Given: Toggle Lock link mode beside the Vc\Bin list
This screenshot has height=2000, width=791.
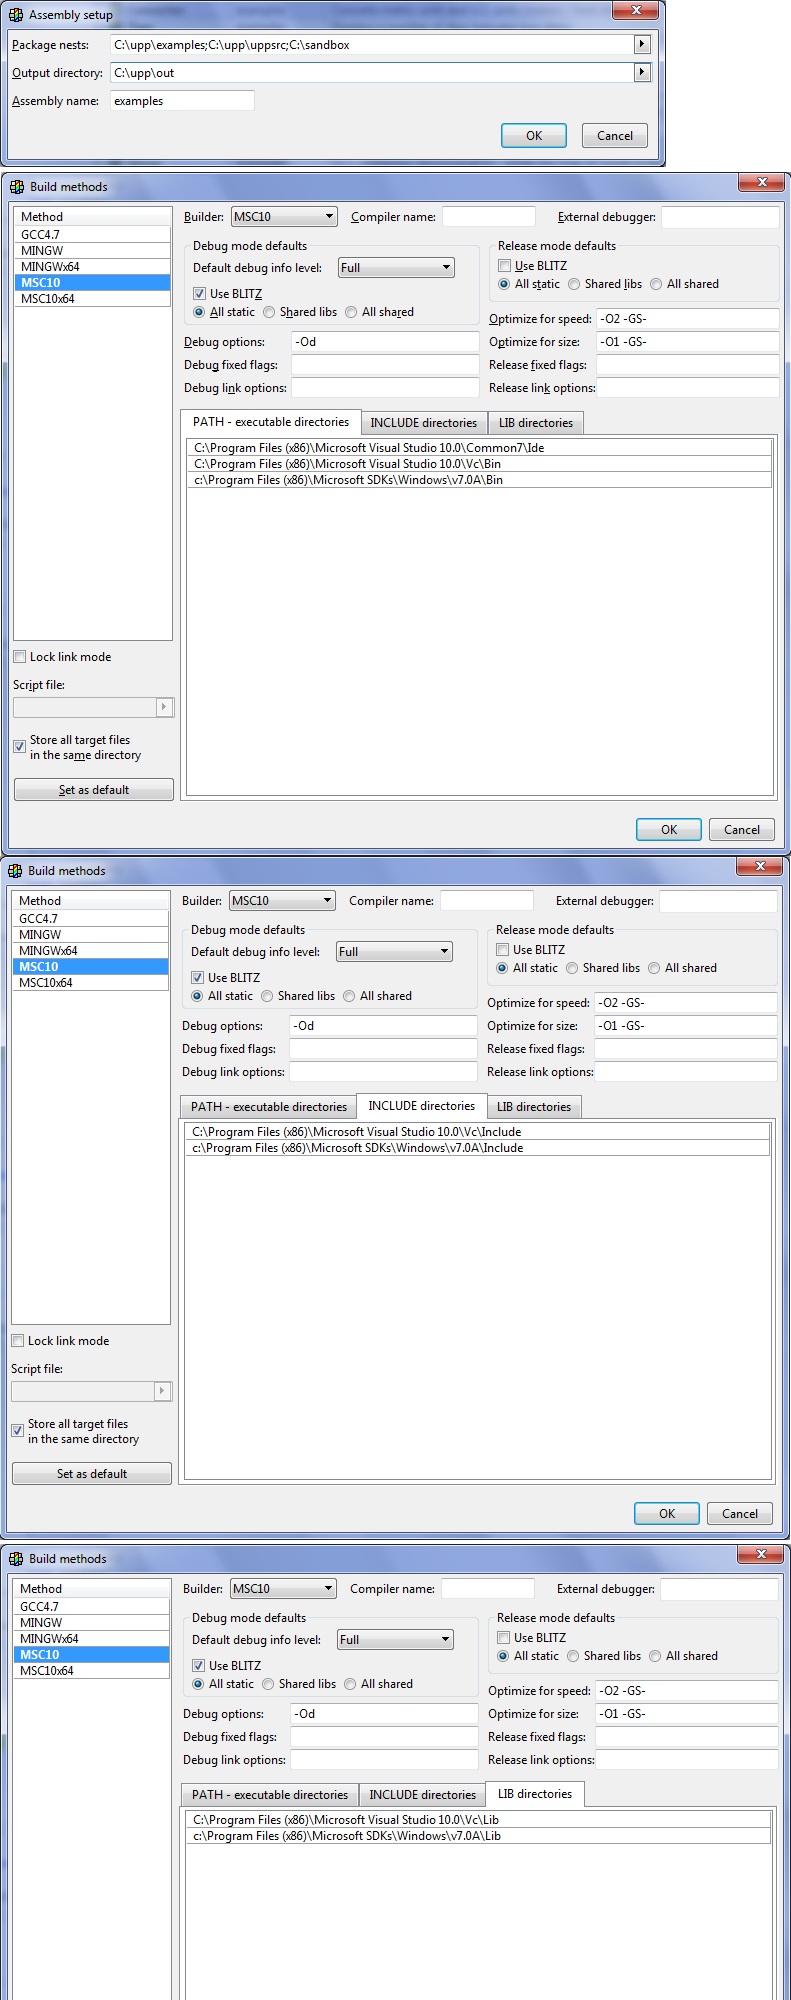Looking at the screenshot, I should click(20, 657).
